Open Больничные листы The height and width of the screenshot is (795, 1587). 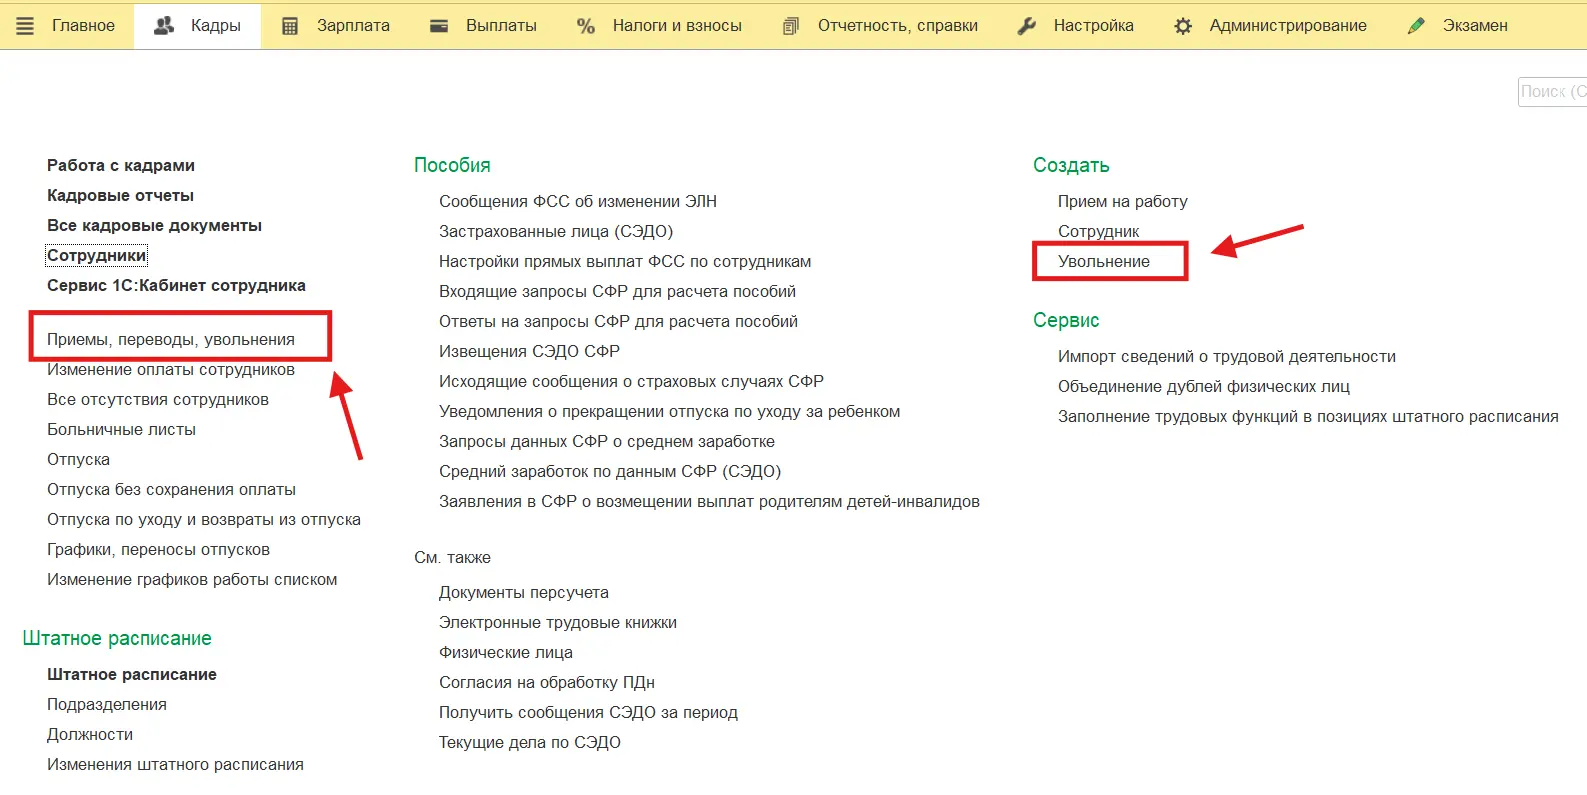tap(121, 429)
